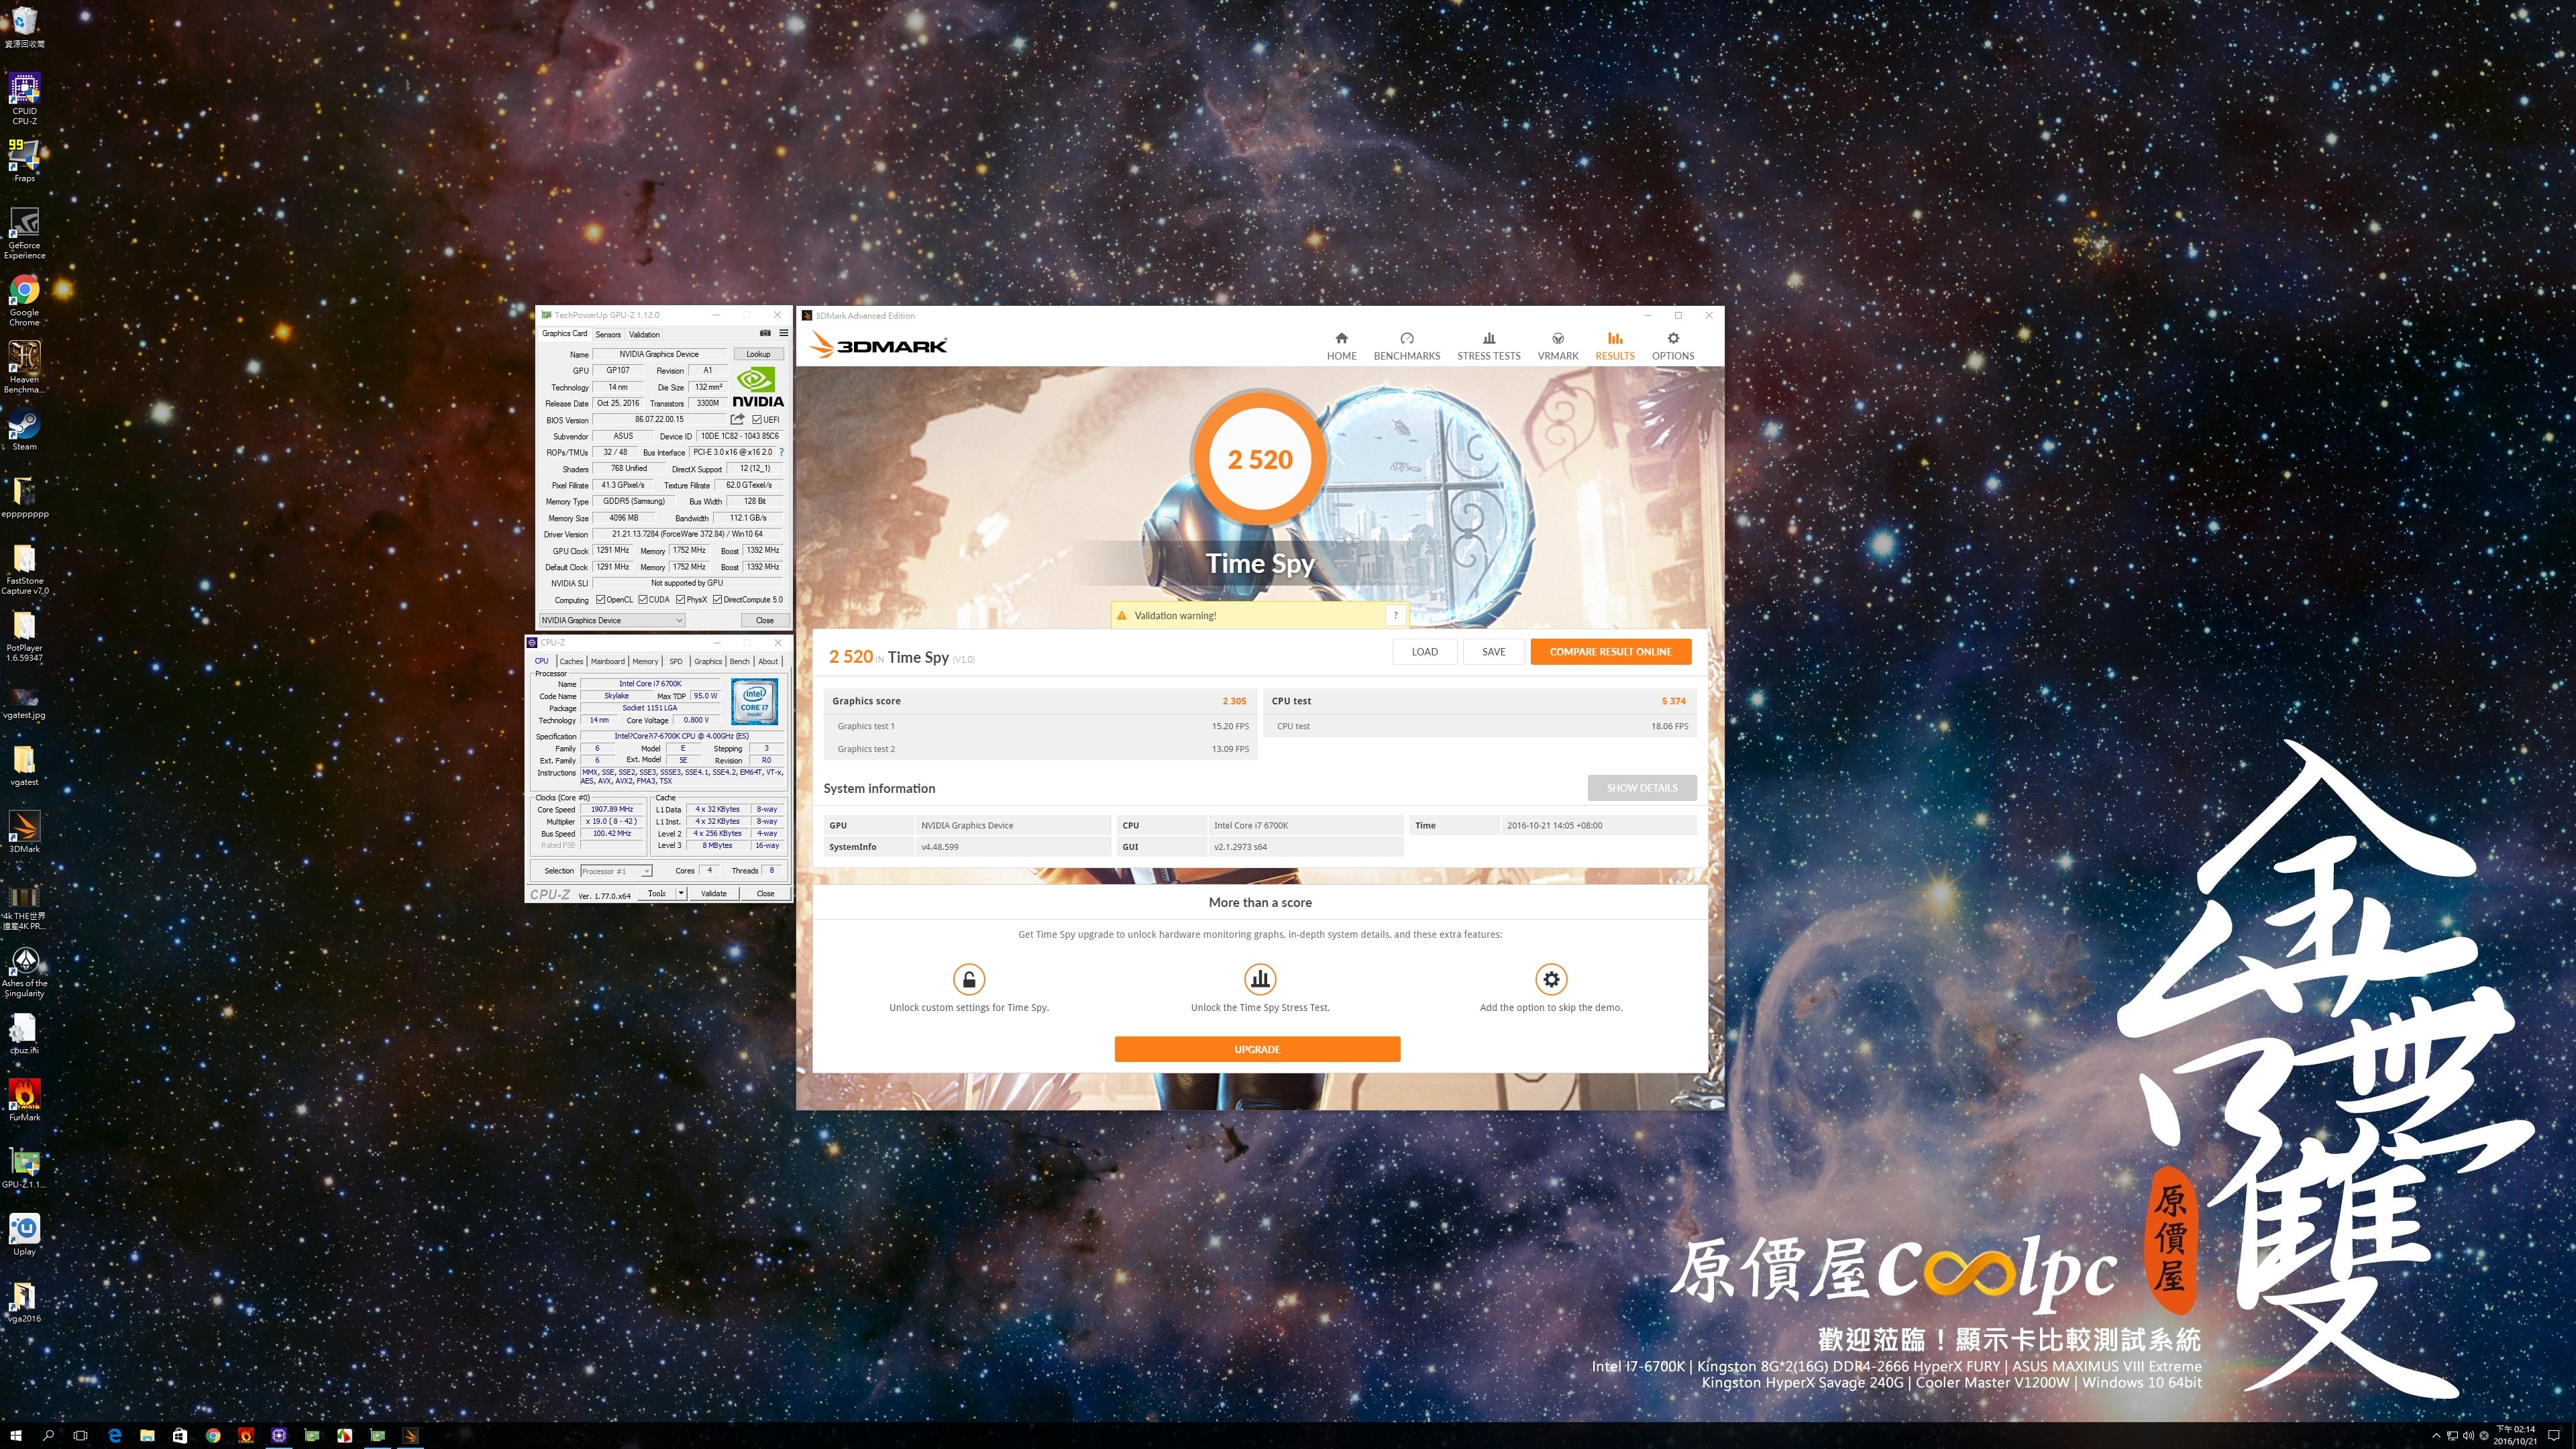
Task: Go to Benchmarks in 3DMark
Action: point(1406,346)
